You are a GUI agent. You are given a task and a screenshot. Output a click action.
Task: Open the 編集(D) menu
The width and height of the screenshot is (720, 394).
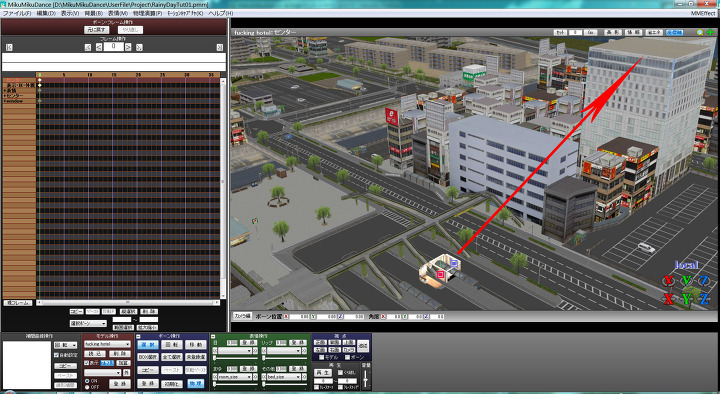click(x=46, y=13)
